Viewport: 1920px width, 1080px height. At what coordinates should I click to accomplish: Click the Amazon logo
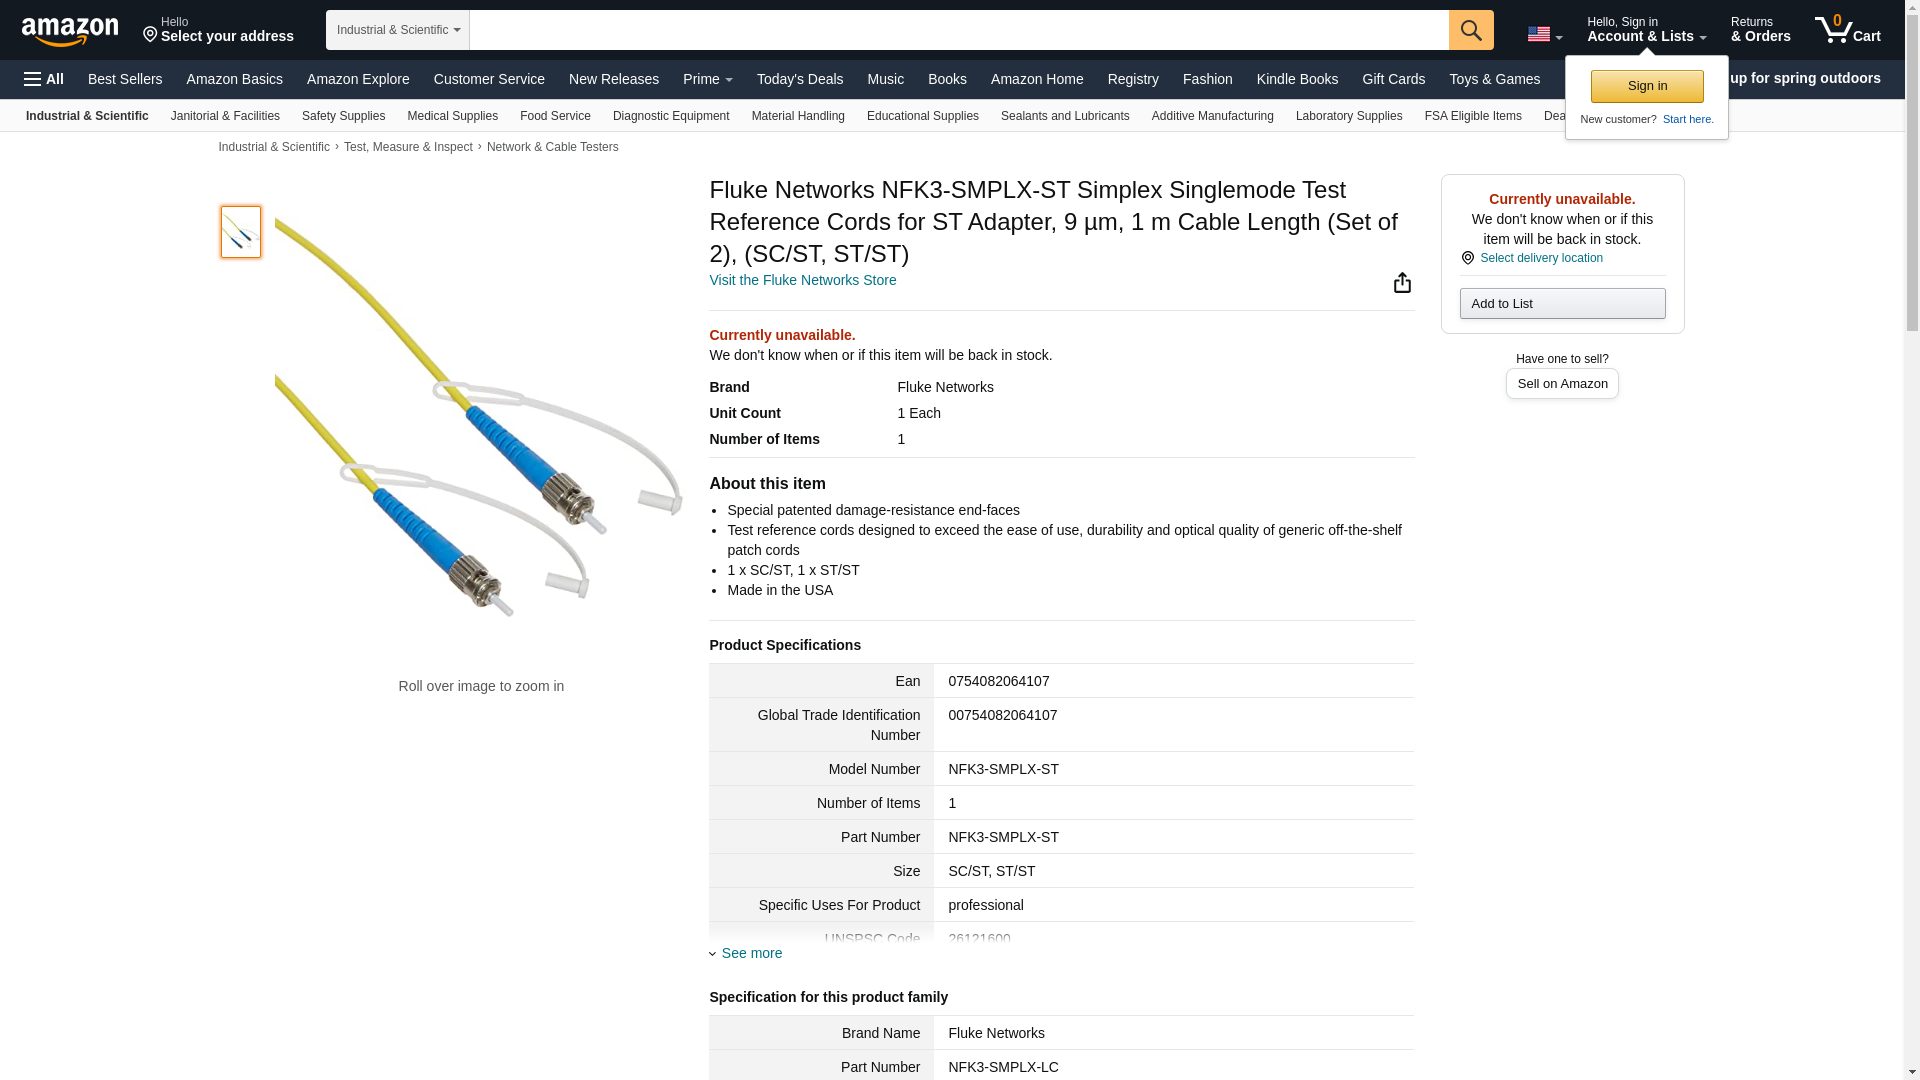tap(70, 31)
